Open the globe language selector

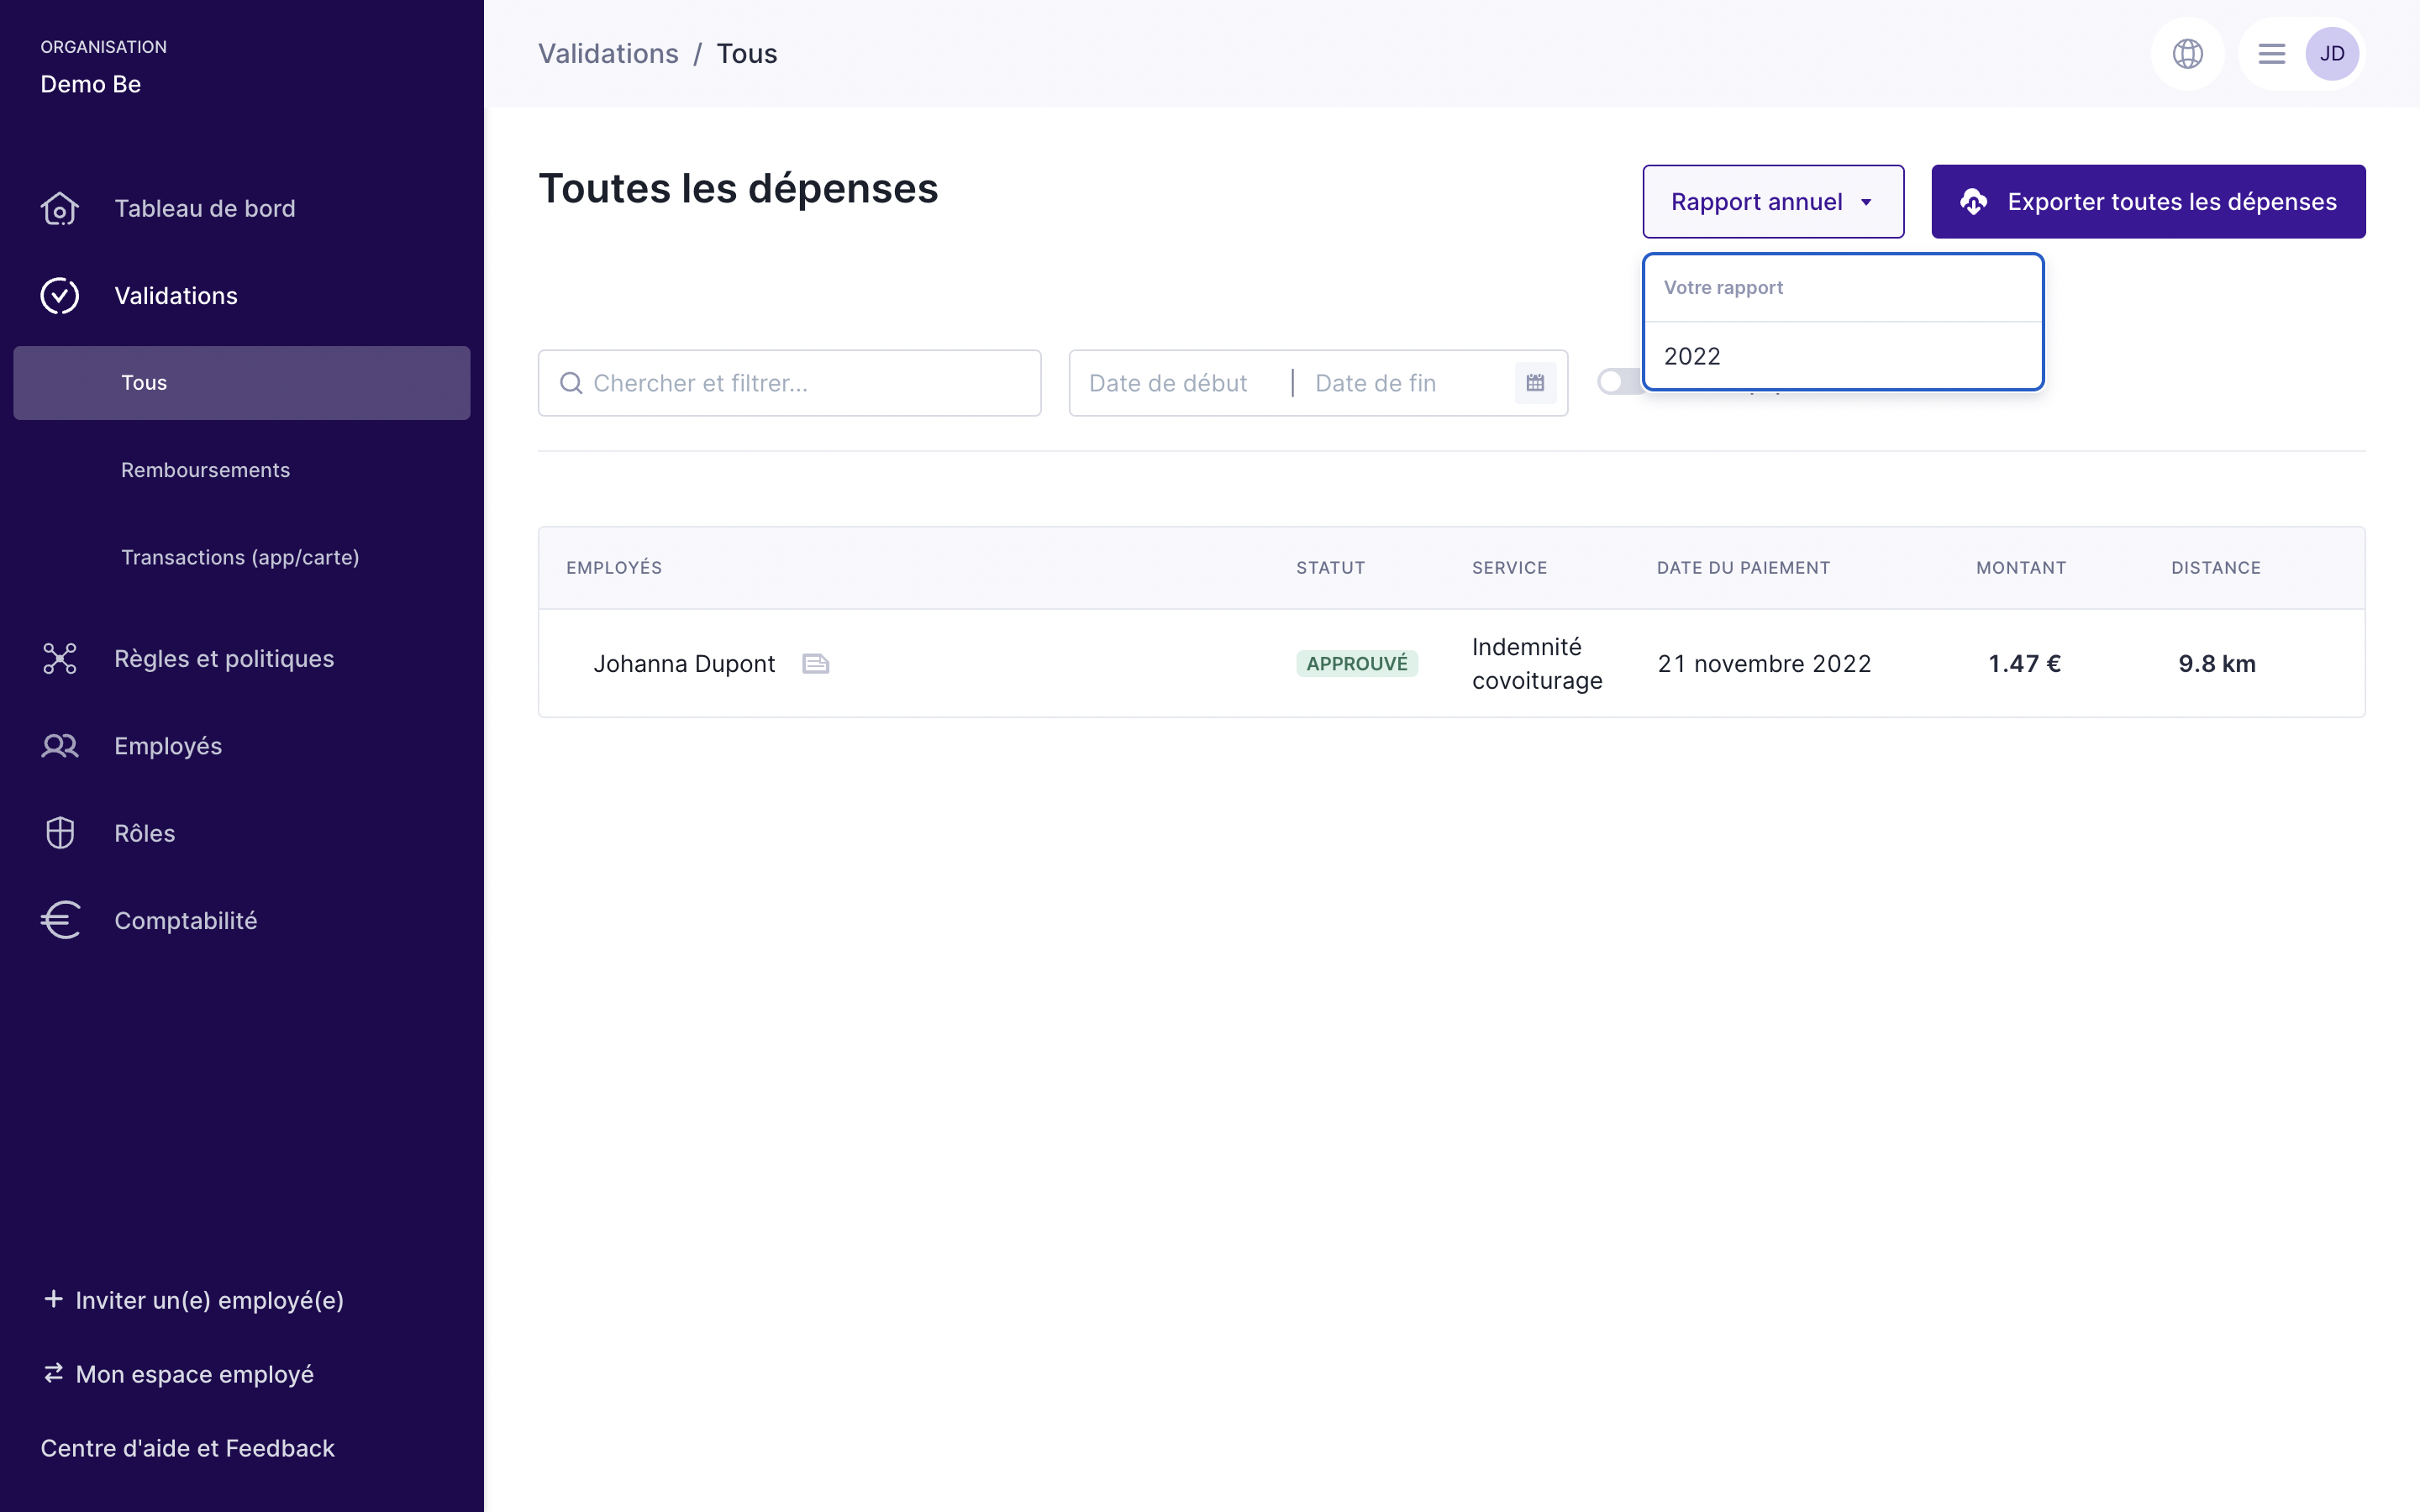[x=2187, y=54]
